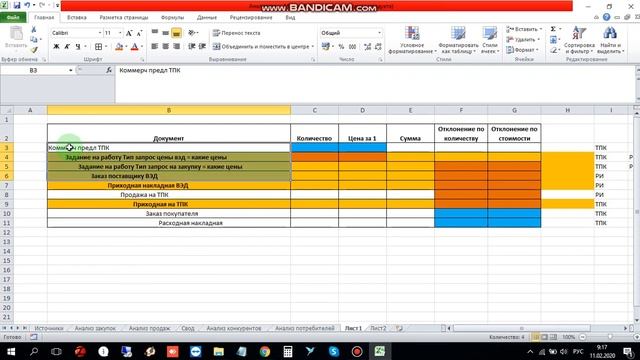Open the Calibri font name dropdown

tap(100, 33)
